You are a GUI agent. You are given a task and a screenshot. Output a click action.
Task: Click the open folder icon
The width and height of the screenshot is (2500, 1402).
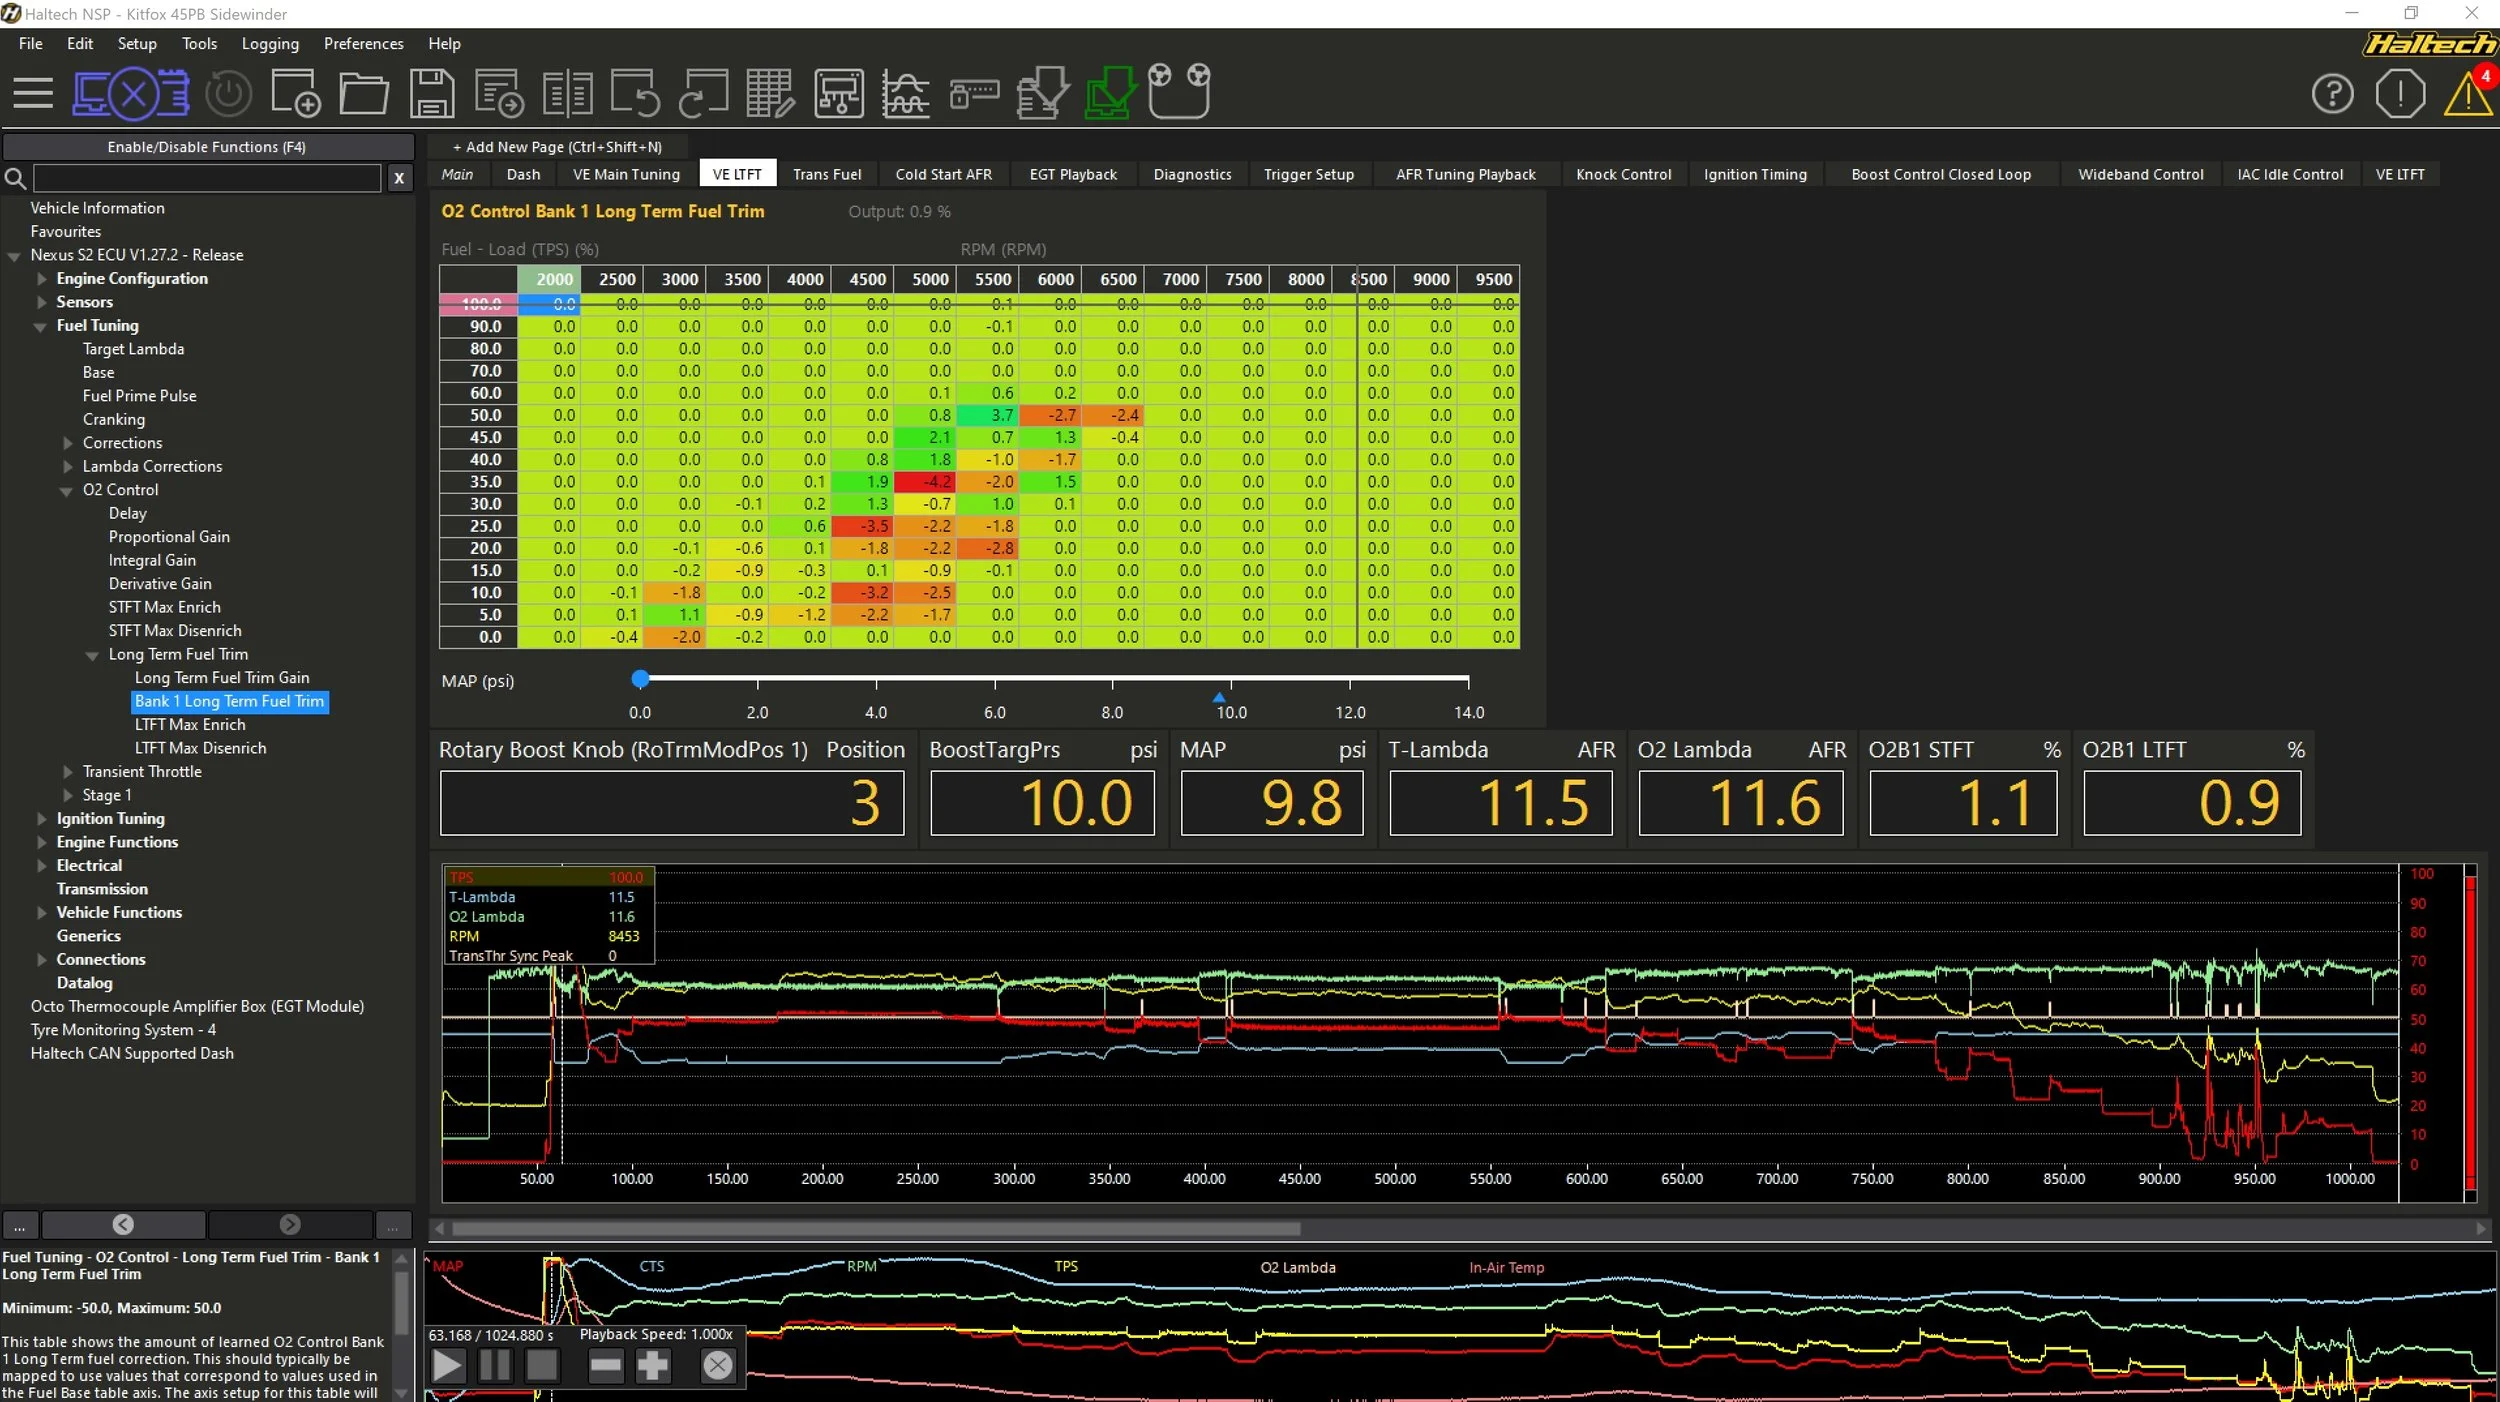click(x=364, y=94)
